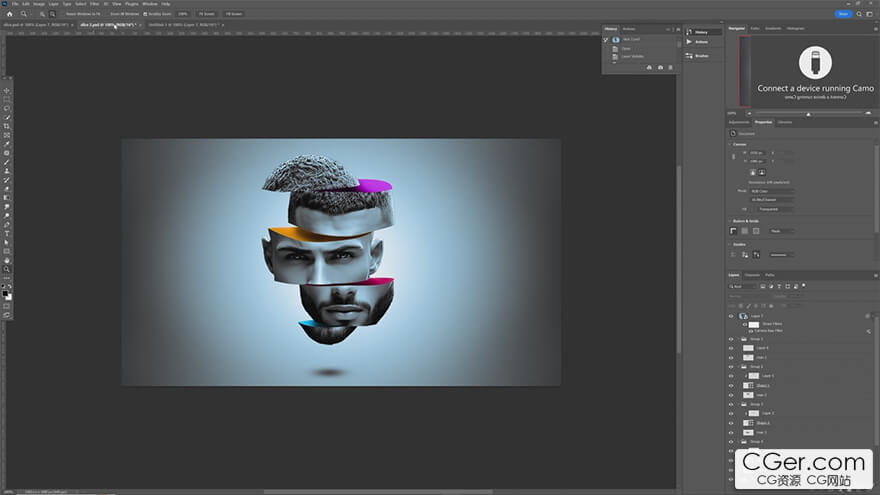Select the Move tool
Viewport: 880px width, 495px height.
7,91
